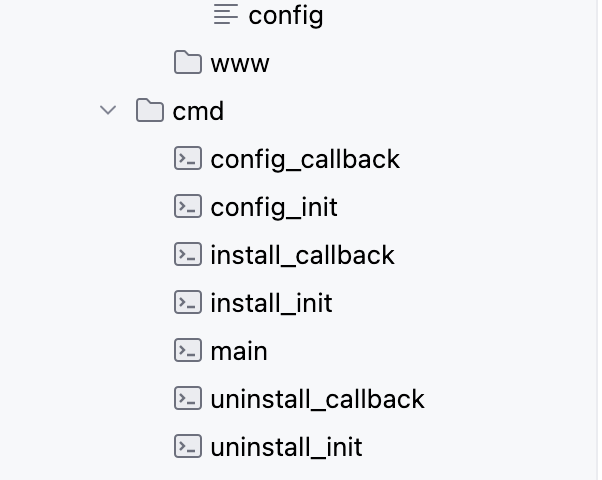
Task: Click the install_callback shell script icon
Action: click(x=188, y=255)
